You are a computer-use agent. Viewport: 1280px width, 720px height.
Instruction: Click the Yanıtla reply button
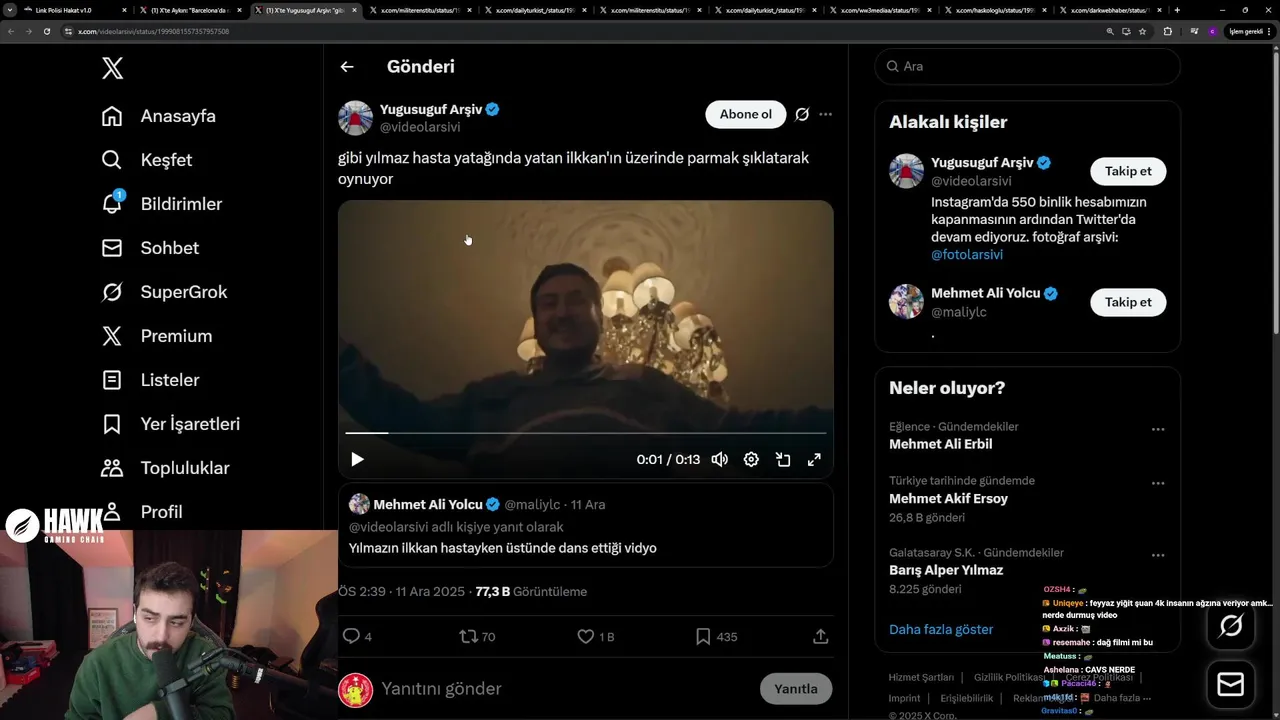pos(796,689)
